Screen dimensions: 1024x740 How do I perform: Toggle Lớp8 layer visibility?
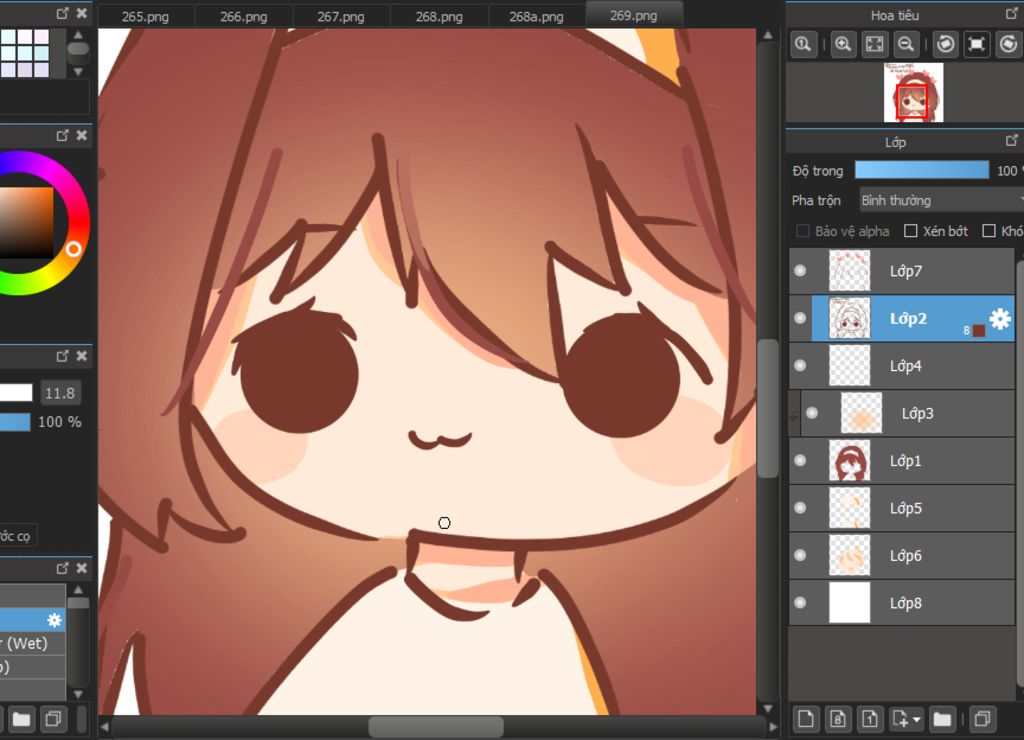click(800, 603)
